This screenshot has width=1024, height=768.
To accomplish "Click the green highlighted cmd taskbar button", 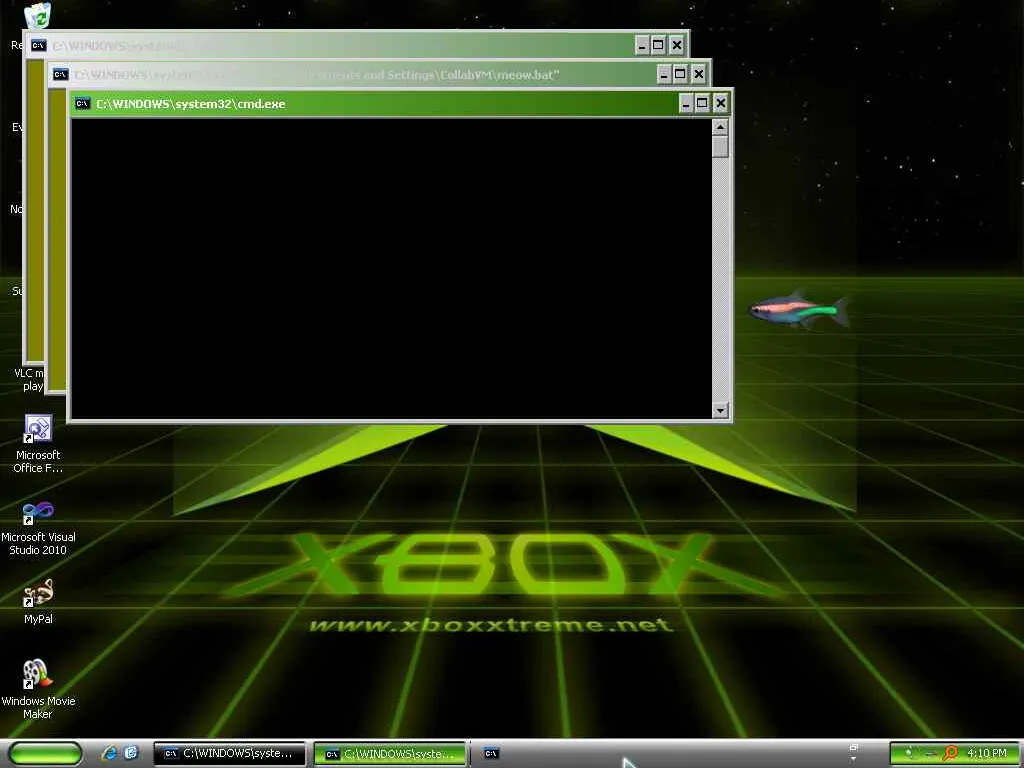I will pyautogui.click(x=391, y=754).
